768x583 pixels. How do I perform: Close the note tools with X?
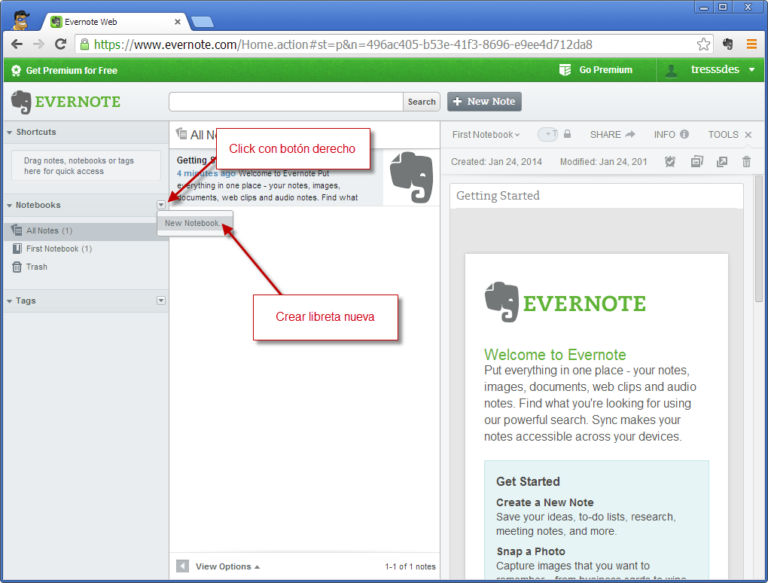point(748,135)
